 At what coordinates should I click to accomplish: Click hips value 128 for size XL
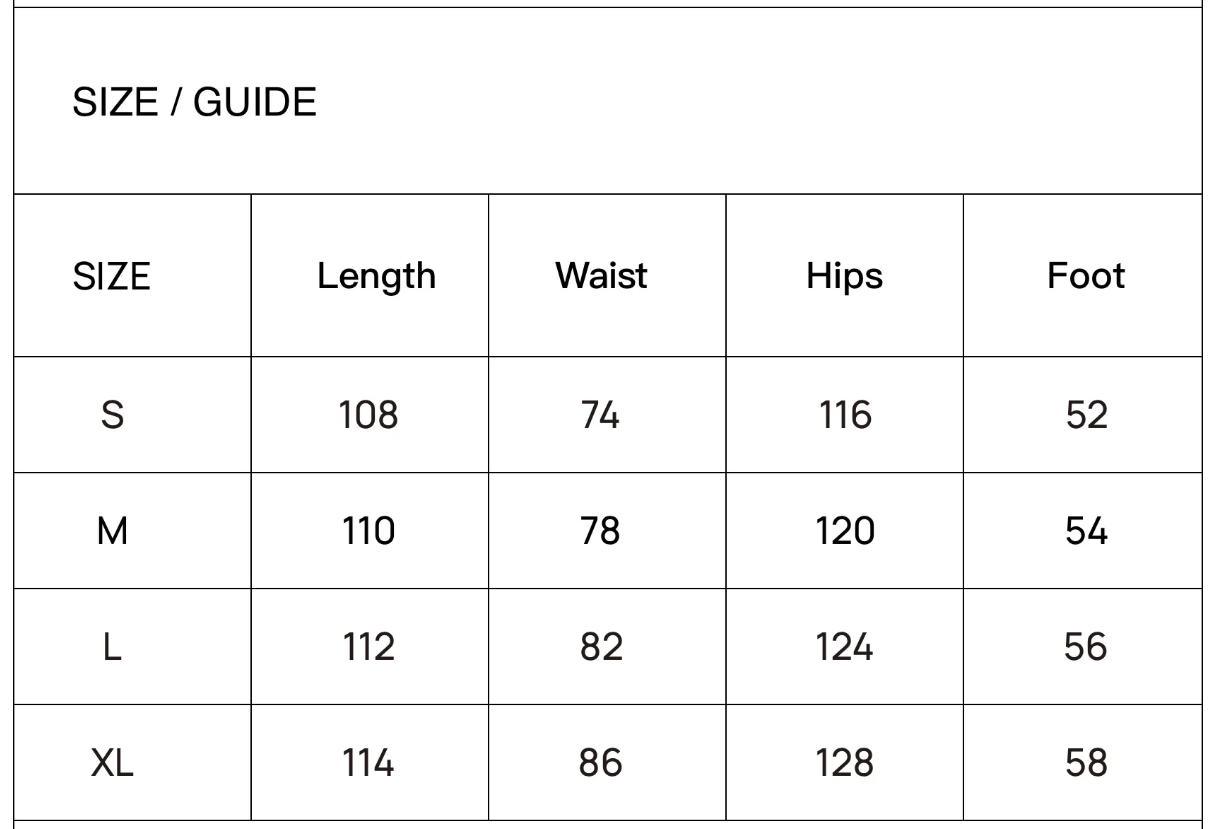845,763
